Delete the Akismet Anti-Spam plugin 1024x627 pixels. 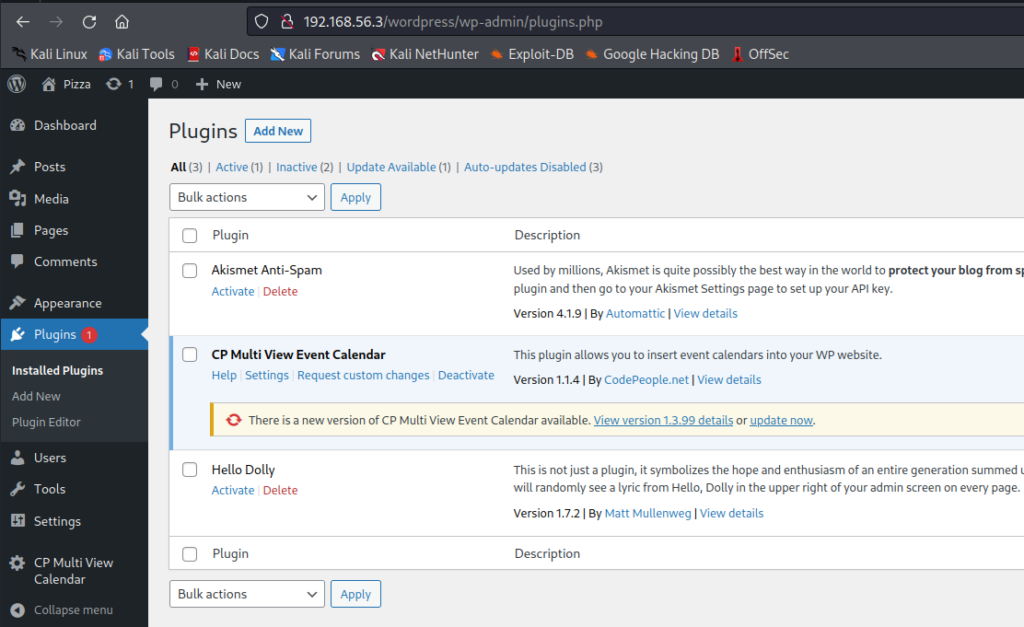pyautogui.click(x=280, y=291)
